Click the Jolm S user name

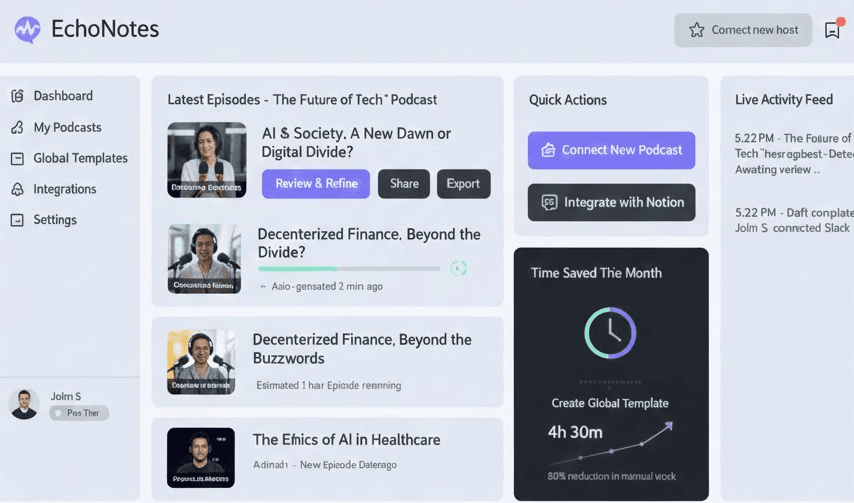pyautogui.click(x=66, y=396)
